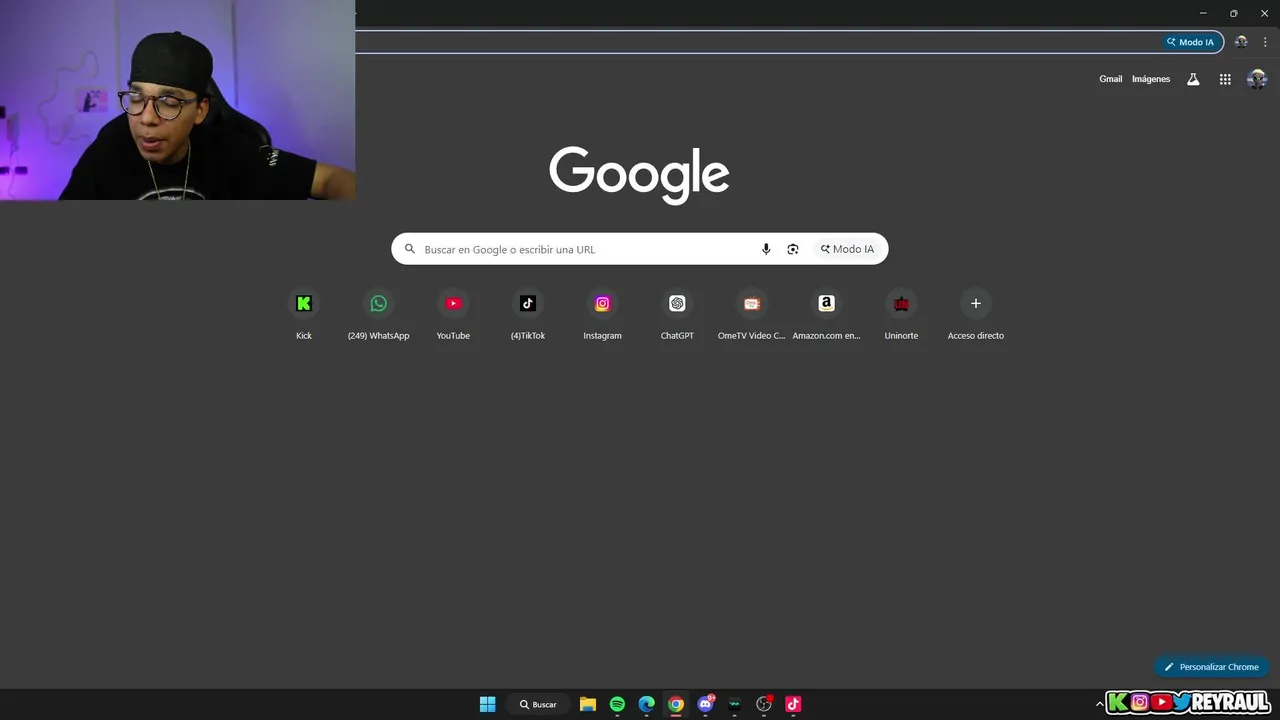Open Gmail link
This screenshot has width=1280, height=720.
coord(1111,79)
